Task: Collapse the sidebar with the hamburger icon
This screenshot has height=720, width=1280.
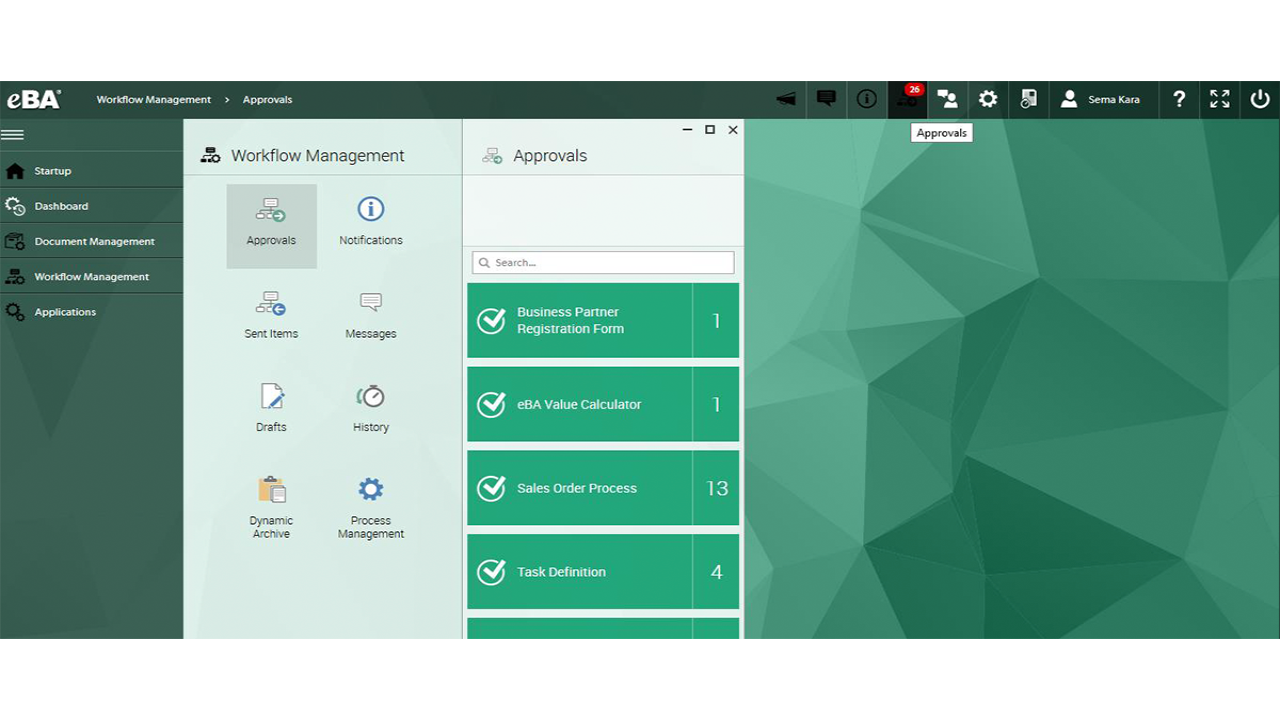Action: 12,134
